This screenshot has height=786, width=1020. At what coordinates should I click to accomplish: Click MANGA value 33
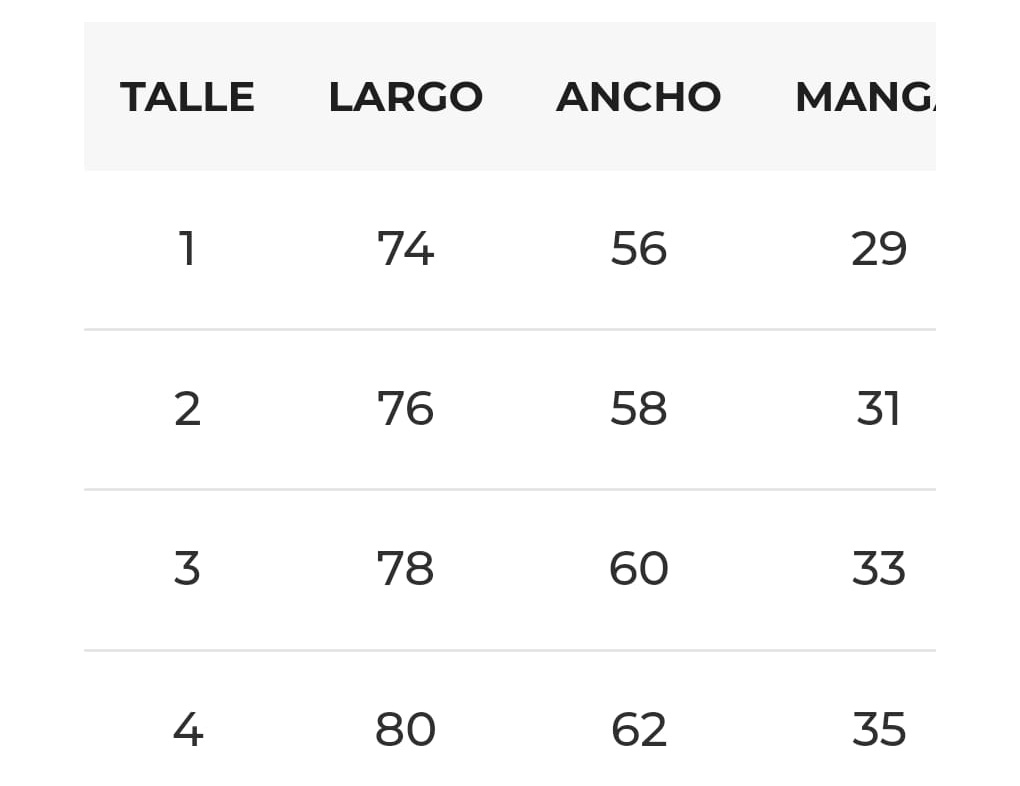(879, 568)
